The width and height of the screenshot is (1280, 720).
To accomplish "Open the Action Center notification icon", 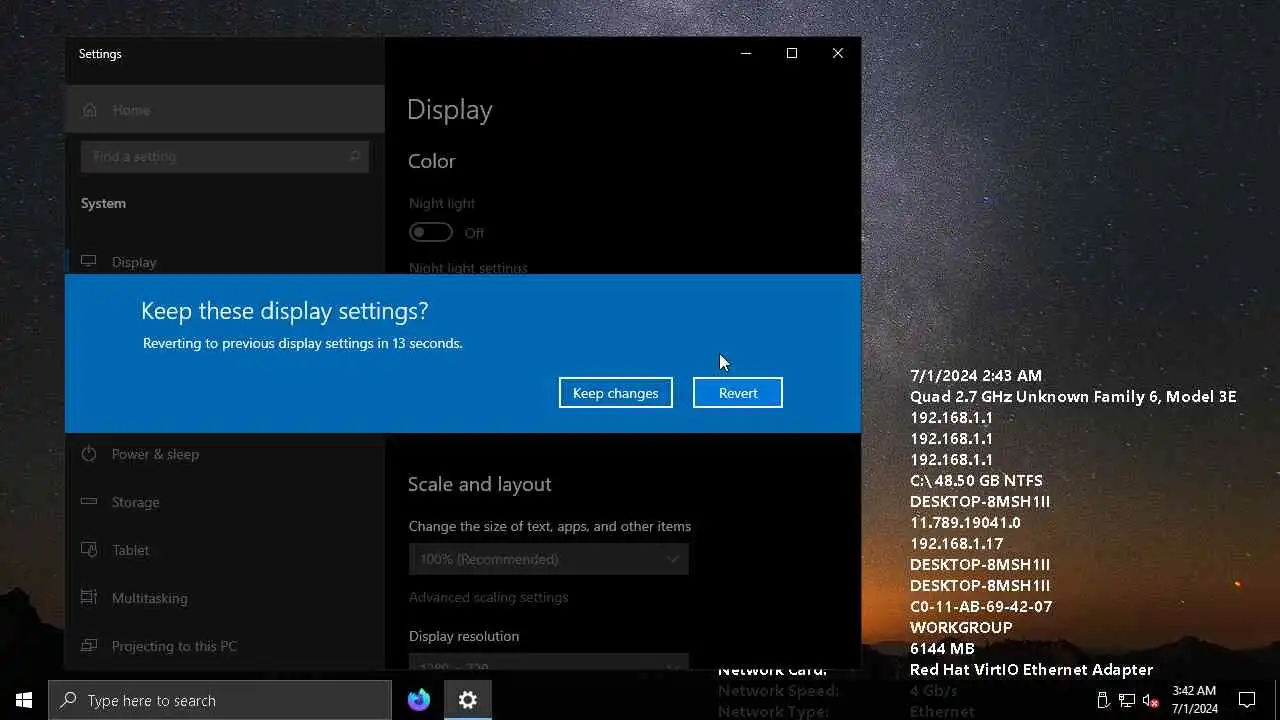I will pos(1247,700).
